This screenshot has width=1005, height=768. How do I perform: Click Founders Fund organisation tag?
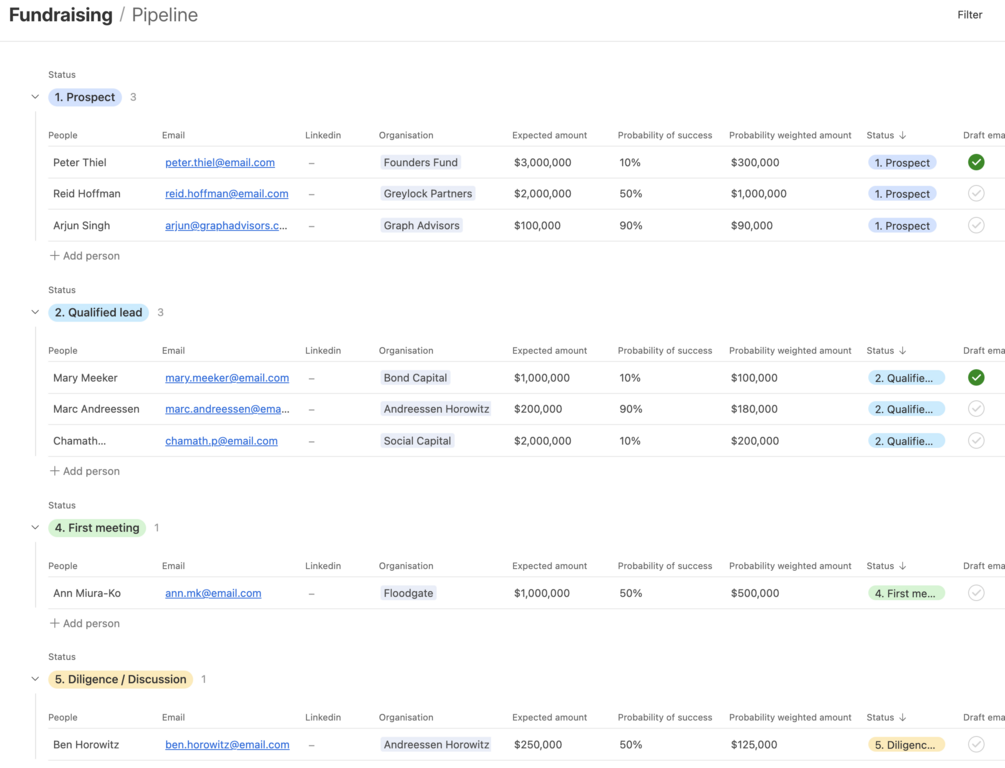point(420,162)
